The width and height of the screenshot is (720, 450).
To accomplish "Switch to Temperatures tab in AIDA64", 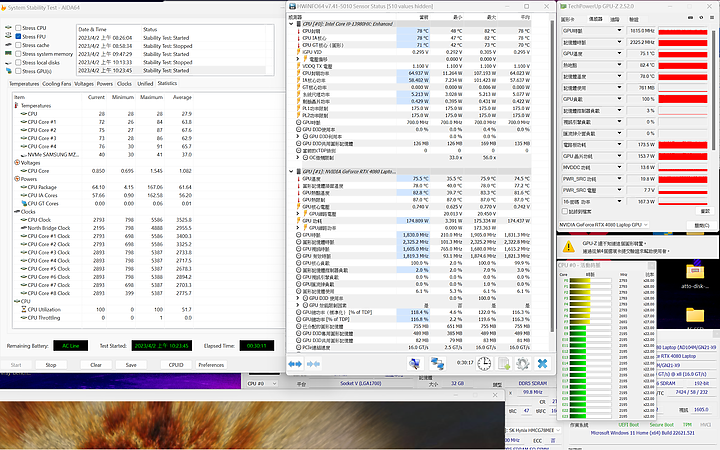I will (24, 84).
